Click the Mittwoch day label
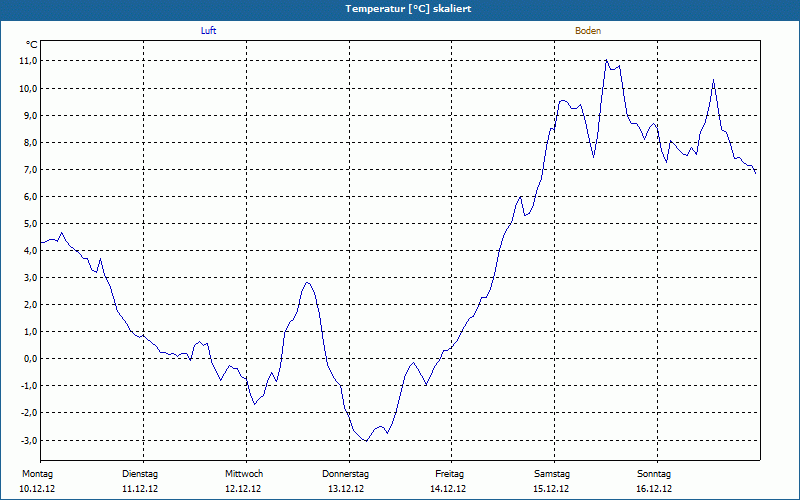 coord(244,474)
